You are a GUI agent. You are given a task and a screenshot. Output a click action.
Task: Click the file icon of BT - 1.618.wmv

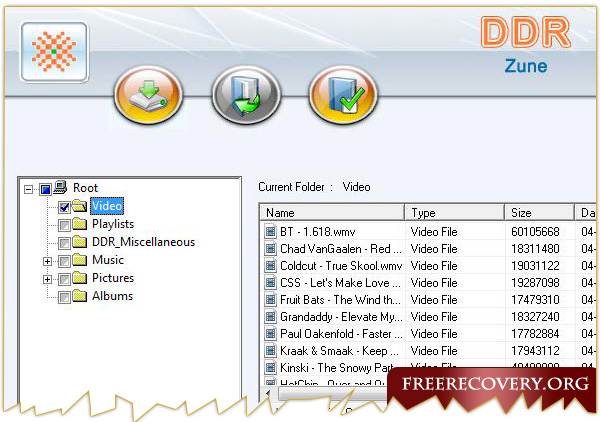click(271, 231)
